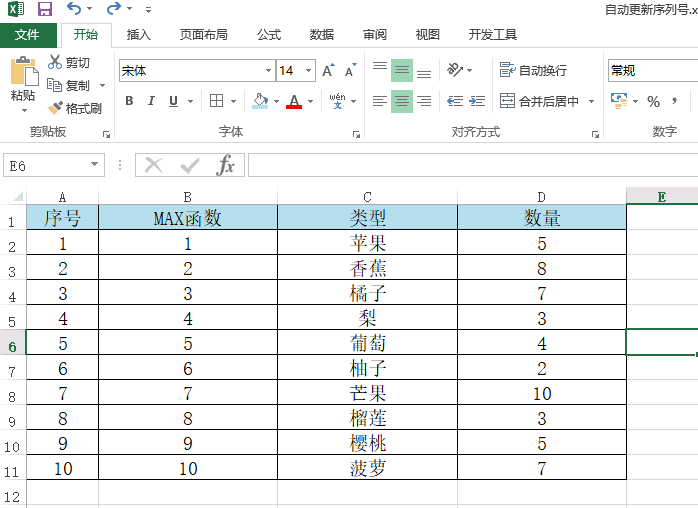This screenshot has height=508, width=698.
Task: Click the Save icon in quick access toolbar
Action: point(45,8)
